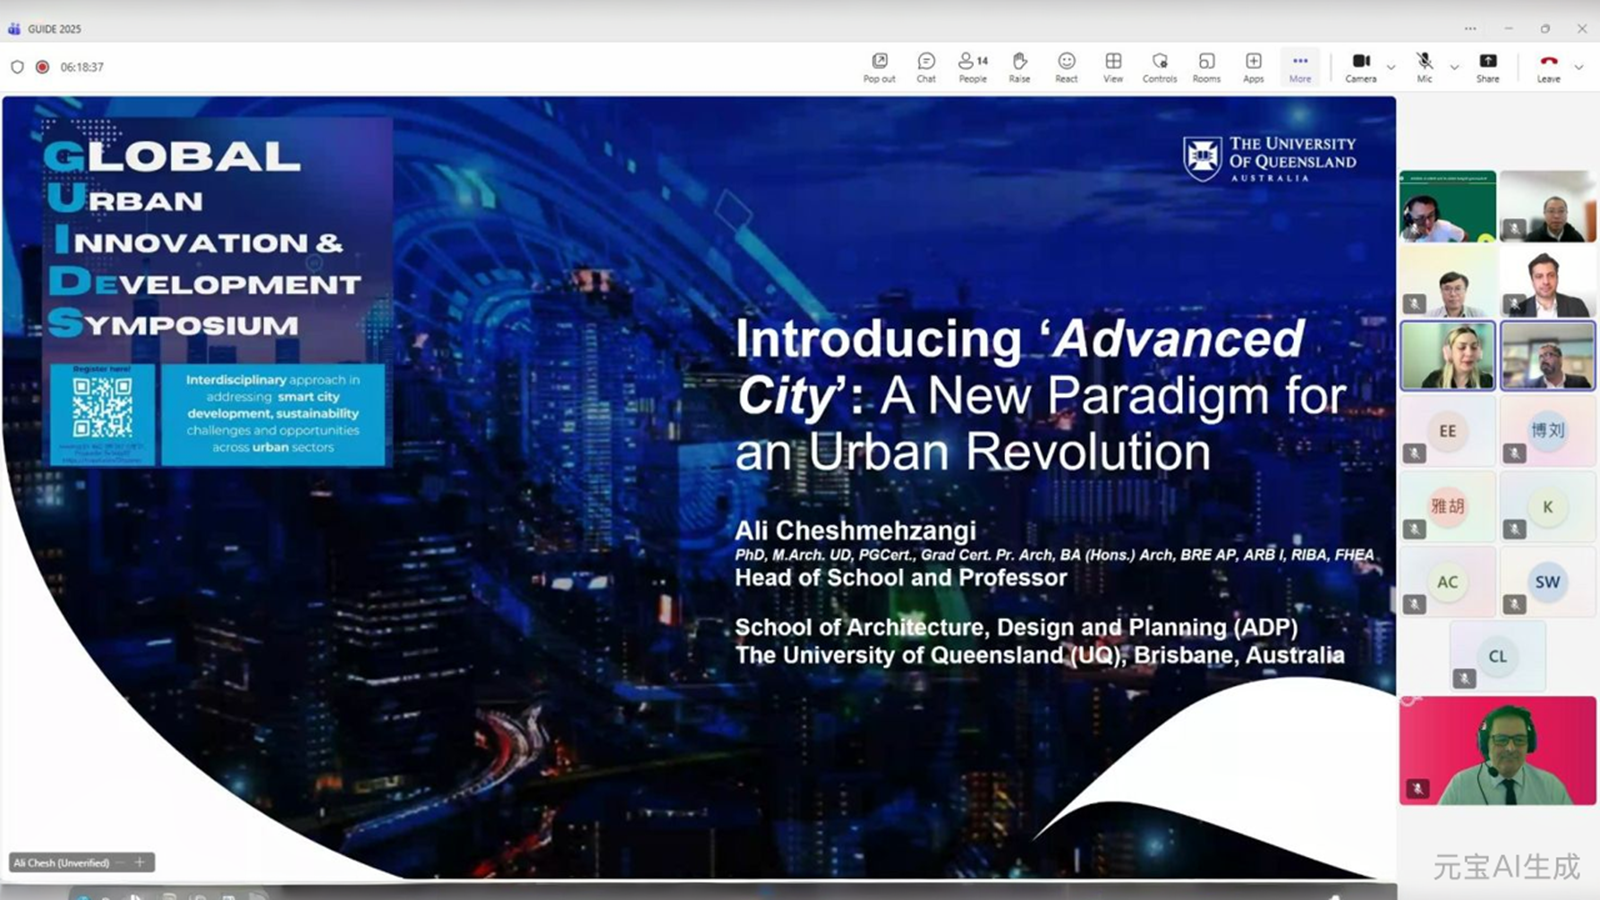Open the React emoji options

click(x=1066, y=67)
